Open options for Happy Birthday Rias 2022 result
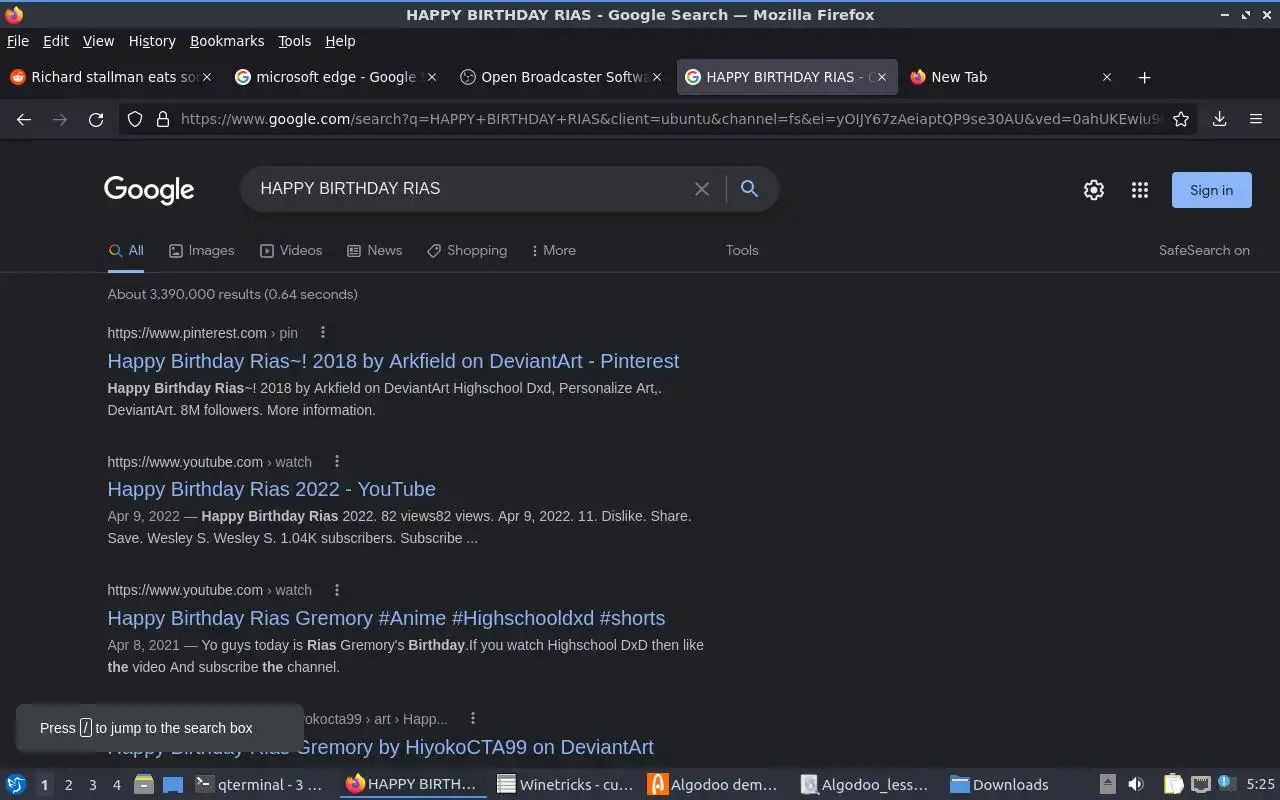The height and width of the screenshot is (800, 1280). click(x=337, y=461)
